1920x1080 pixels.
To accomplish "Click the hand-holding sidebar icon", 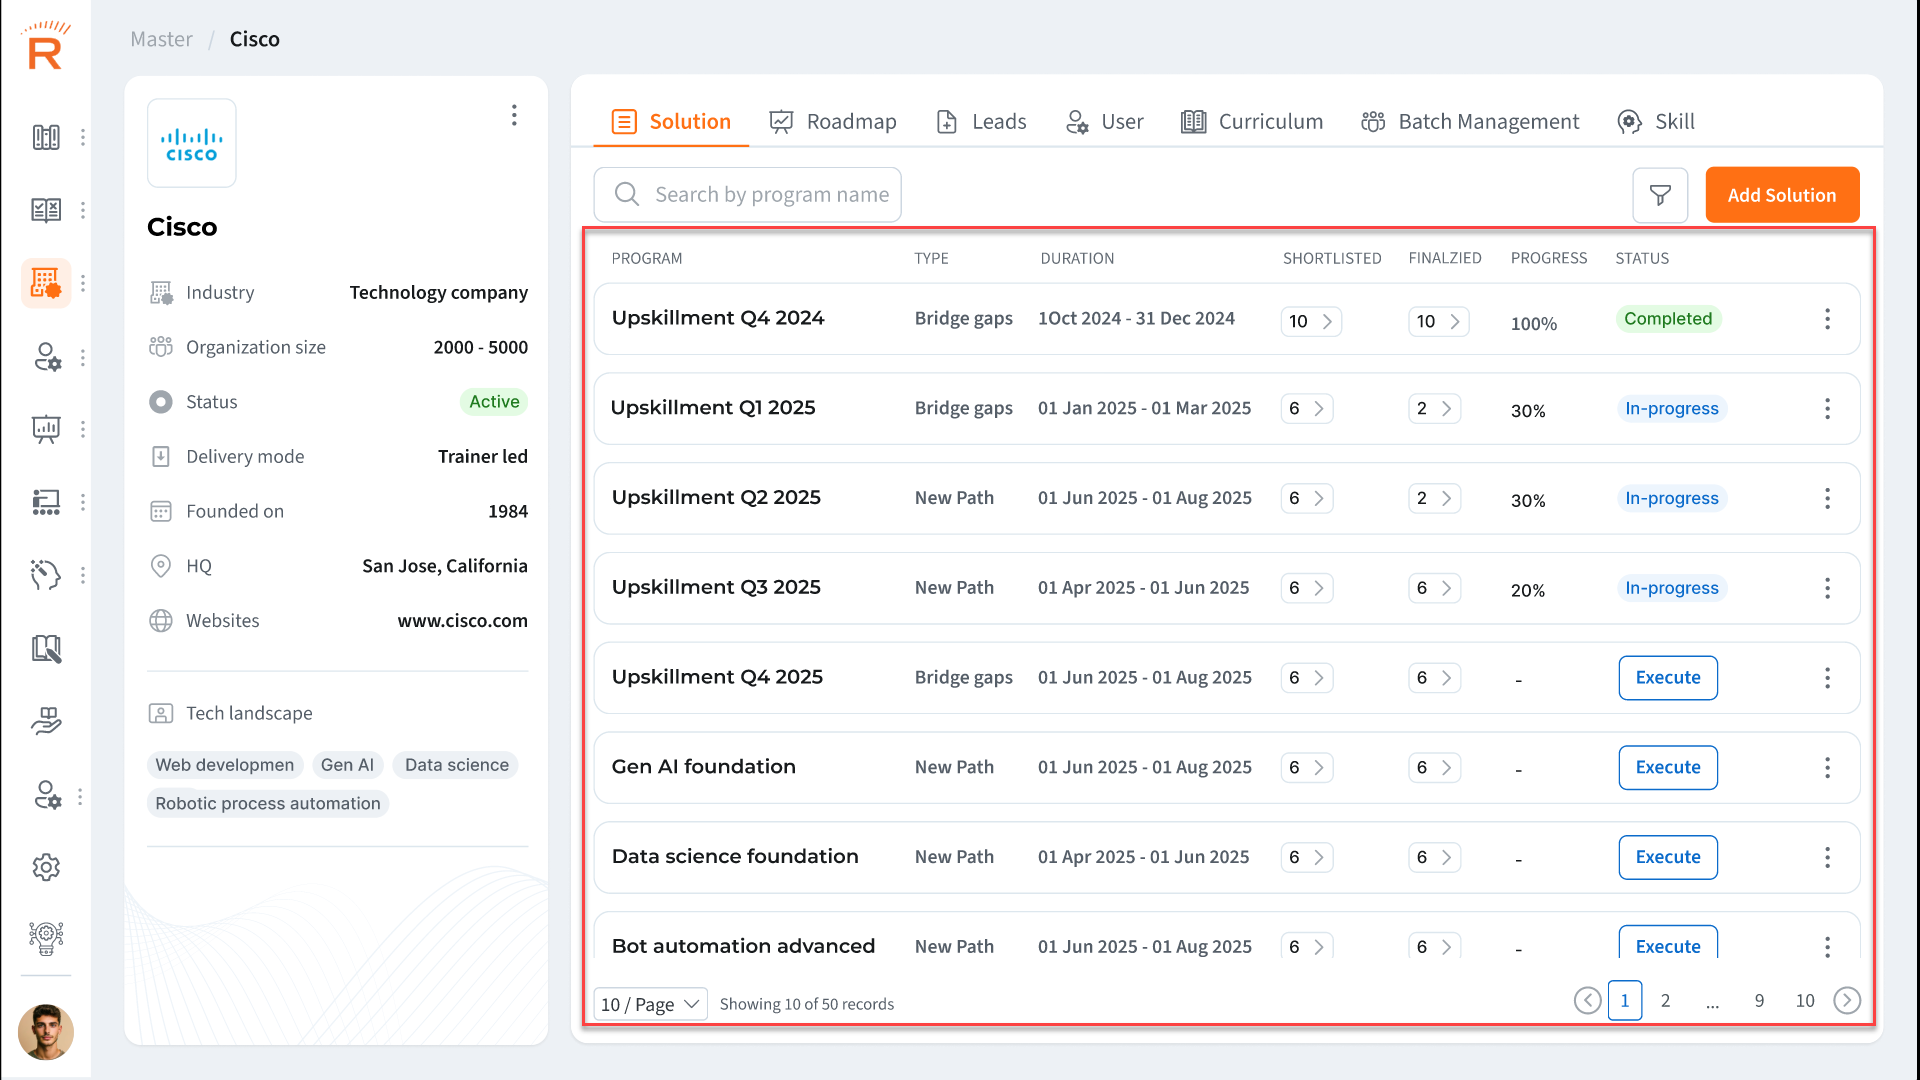I will point(46,721).
